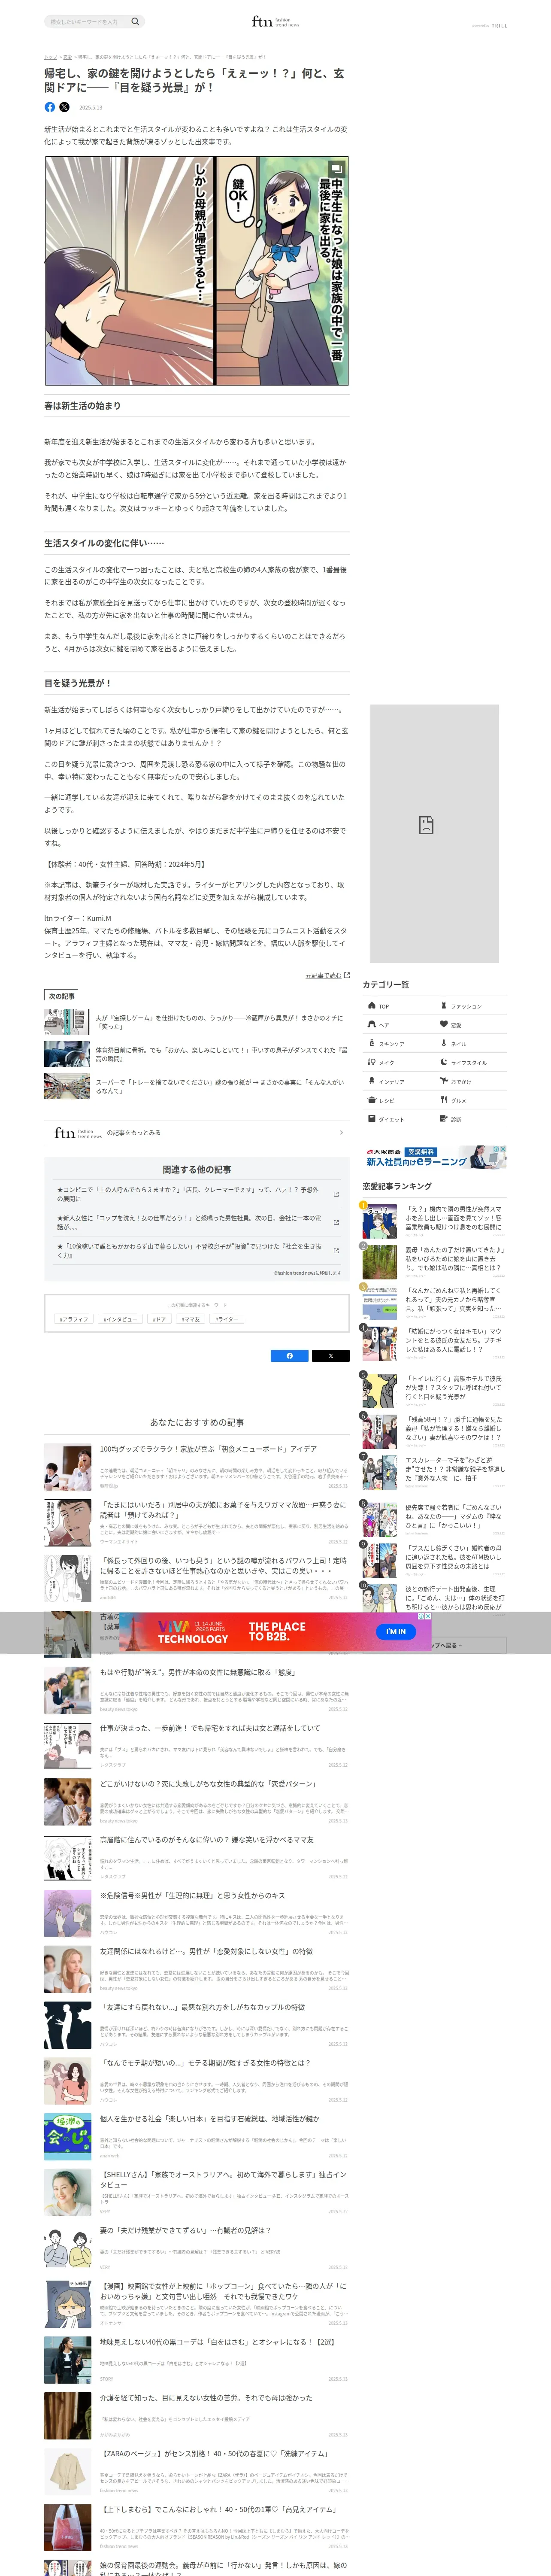Screen dimensions: 551x2576
Task: Open the トップ breadcrumb link
Action: coord(50,57)
